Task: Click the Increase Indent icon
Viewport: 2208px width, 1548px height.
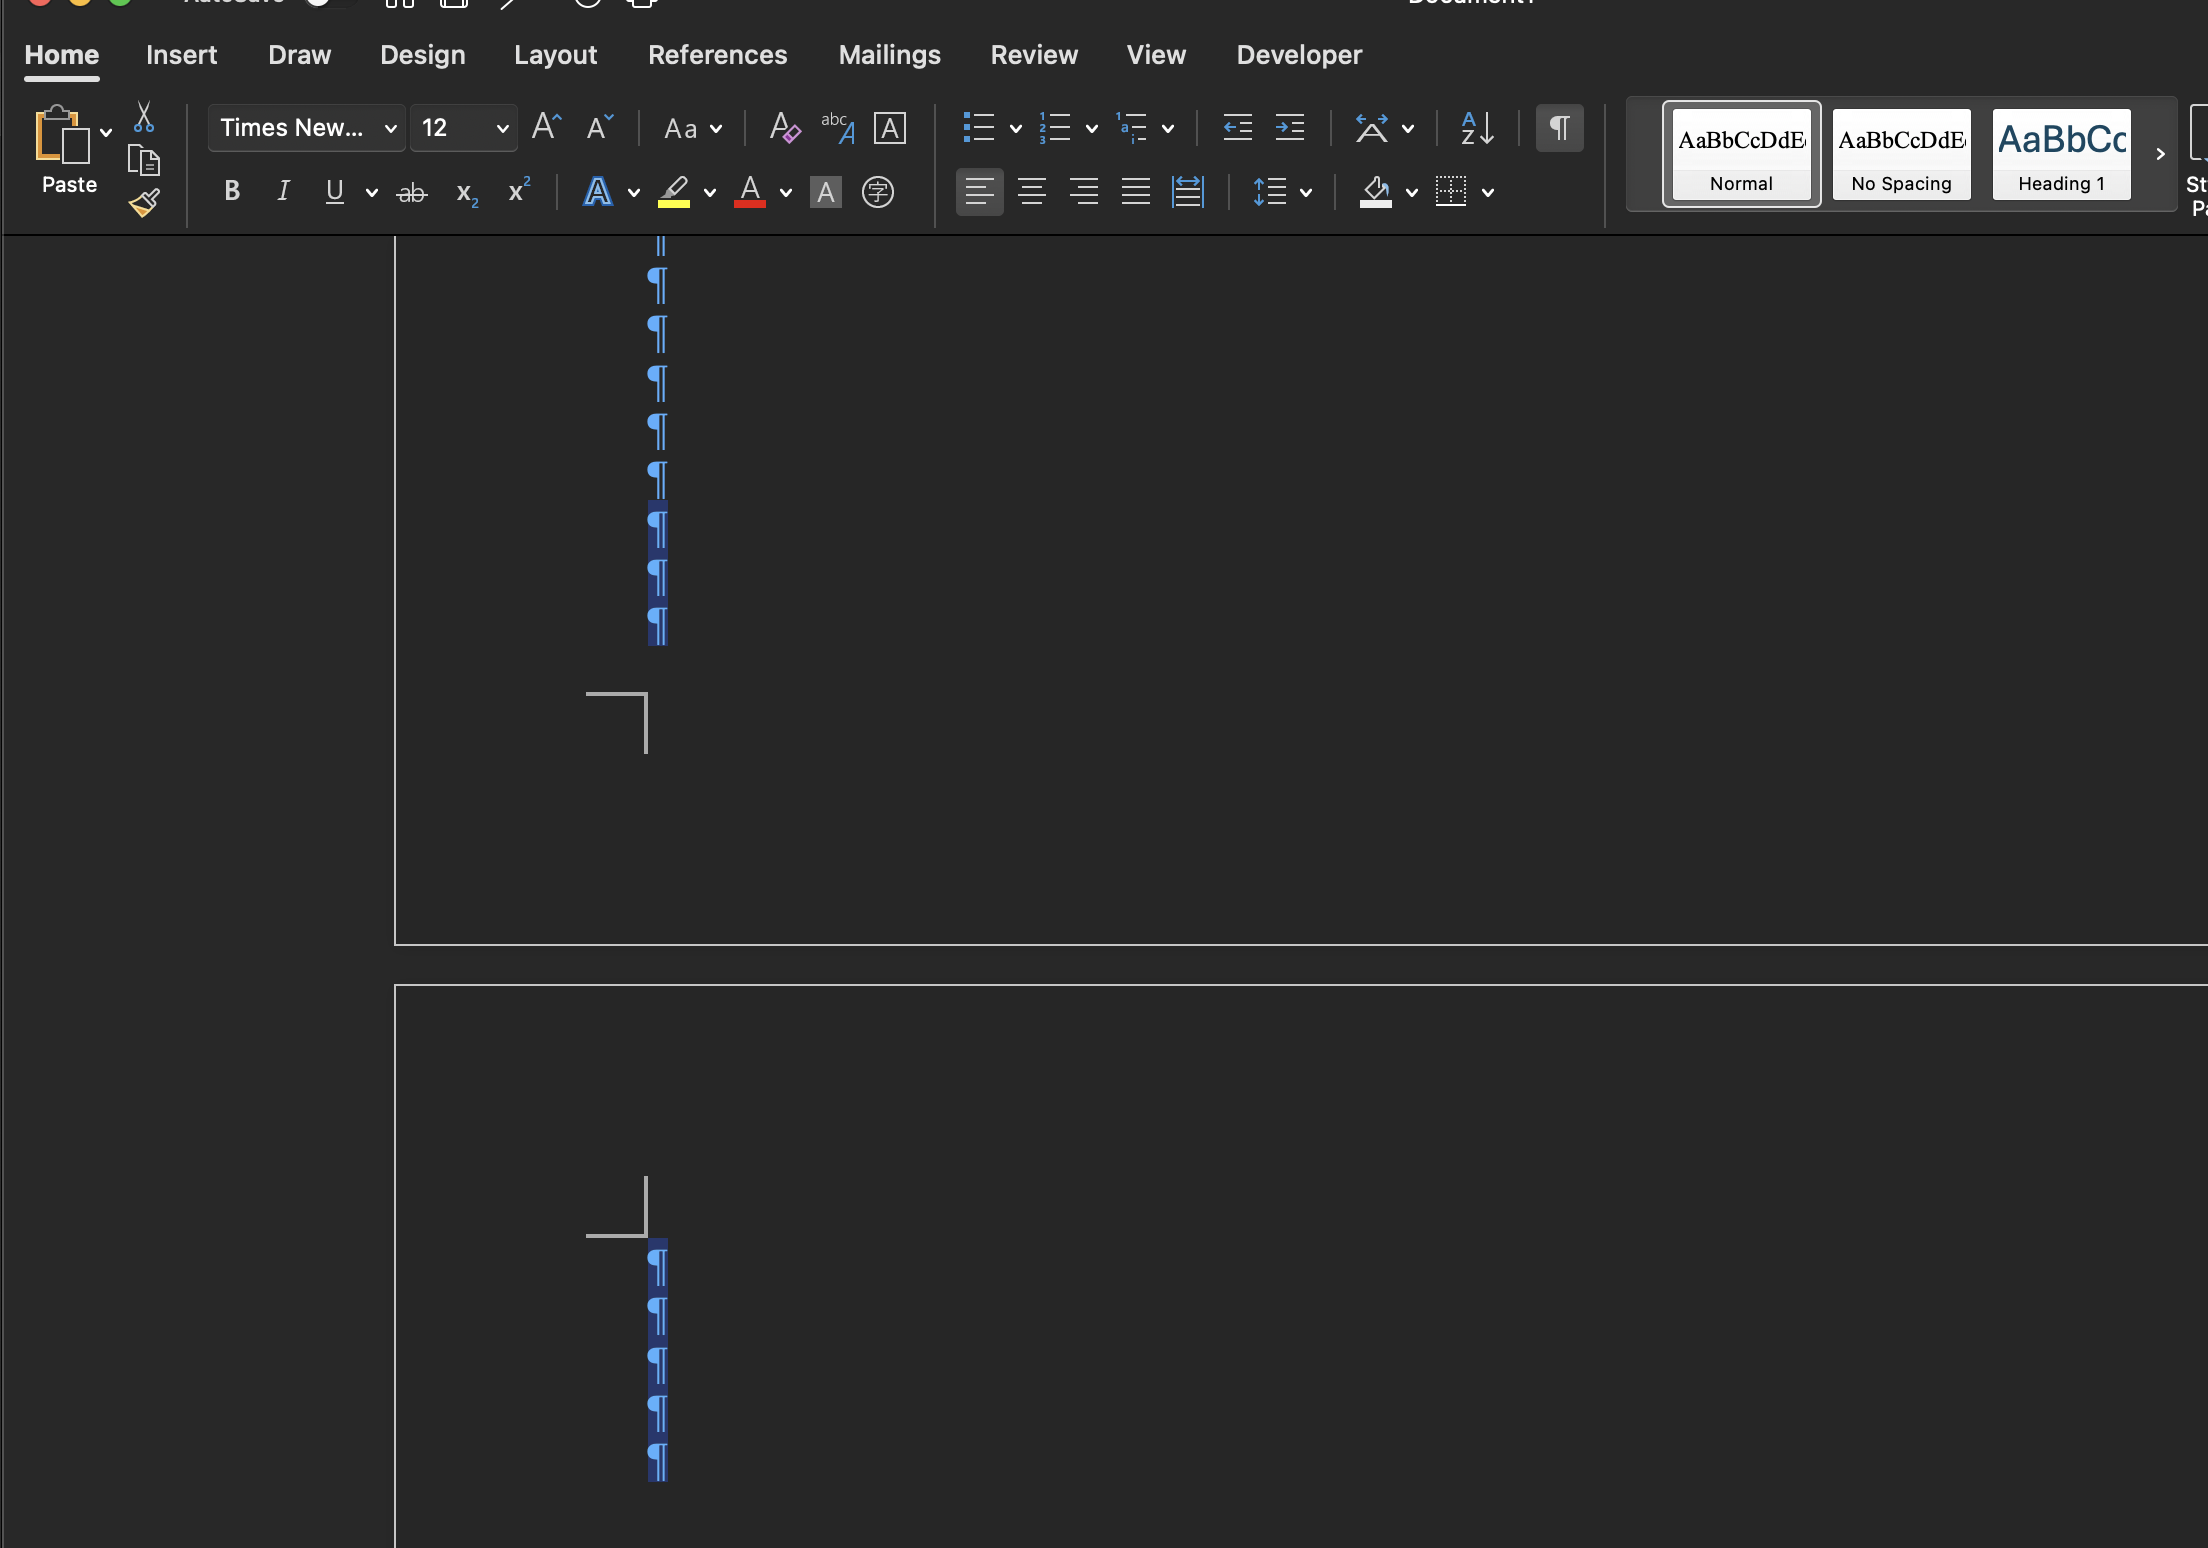Action: [1289, 128]
